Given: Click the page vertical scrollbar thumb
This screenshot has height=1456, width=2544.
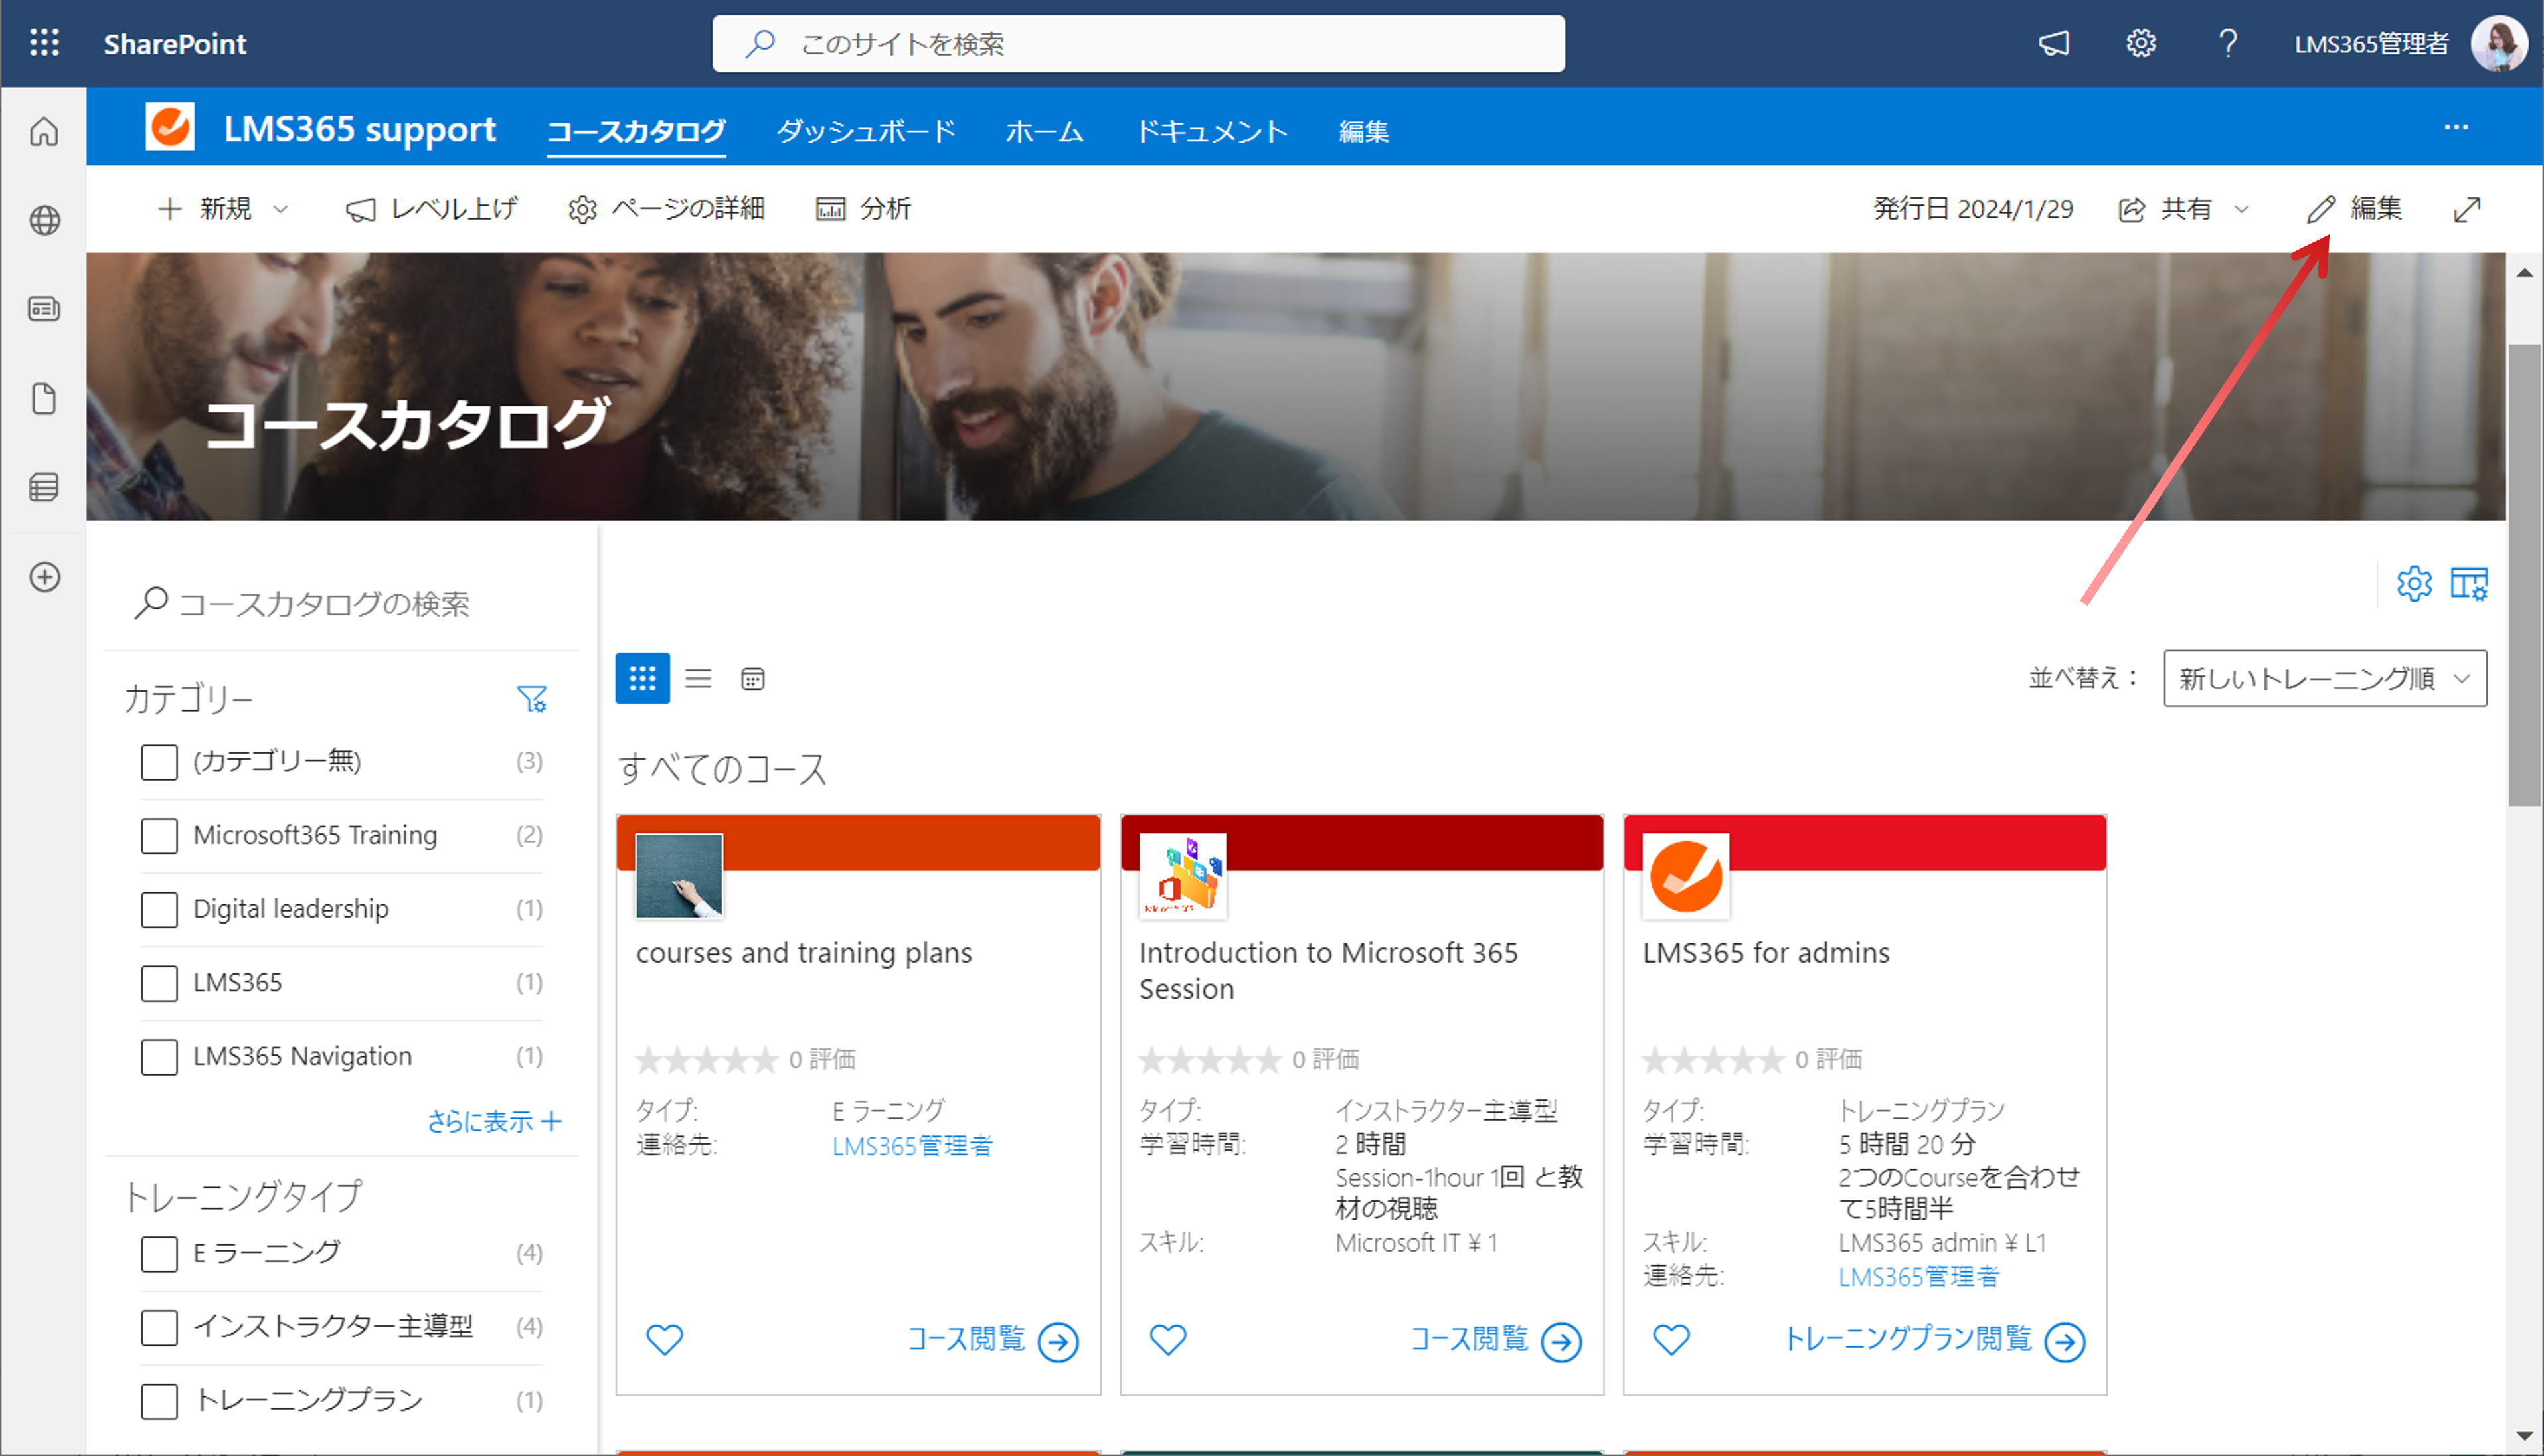Looking at the screenshot, I should click(x=2524, y=574).
